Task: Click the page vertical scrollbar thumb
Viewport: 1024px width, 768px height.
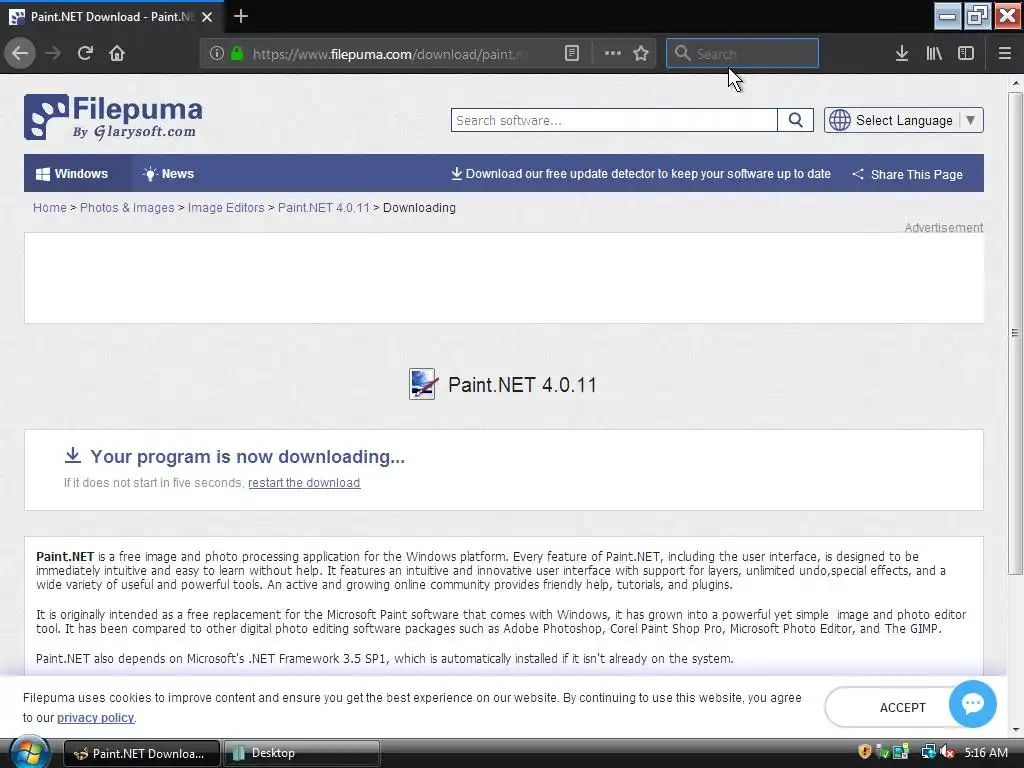Action: coord(1015,333)
